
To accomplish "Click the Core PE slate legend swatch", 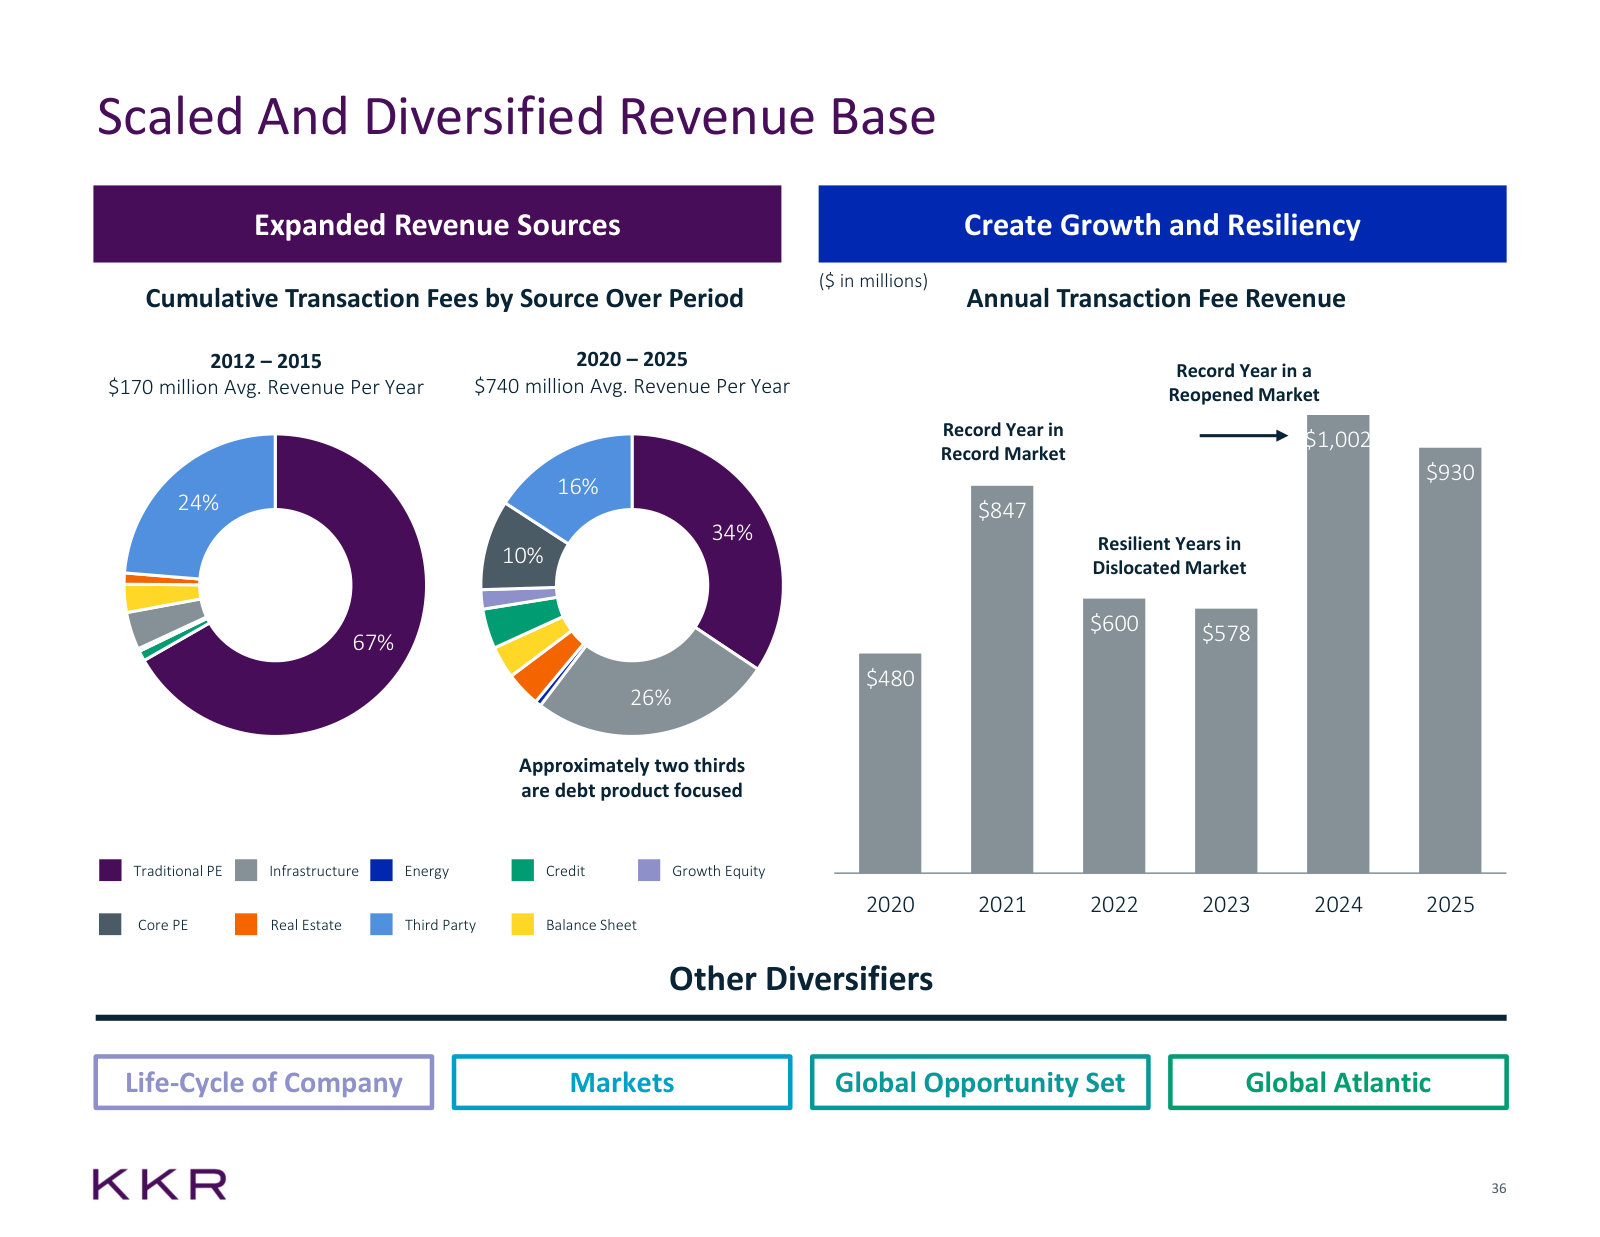I will [110, 924].
